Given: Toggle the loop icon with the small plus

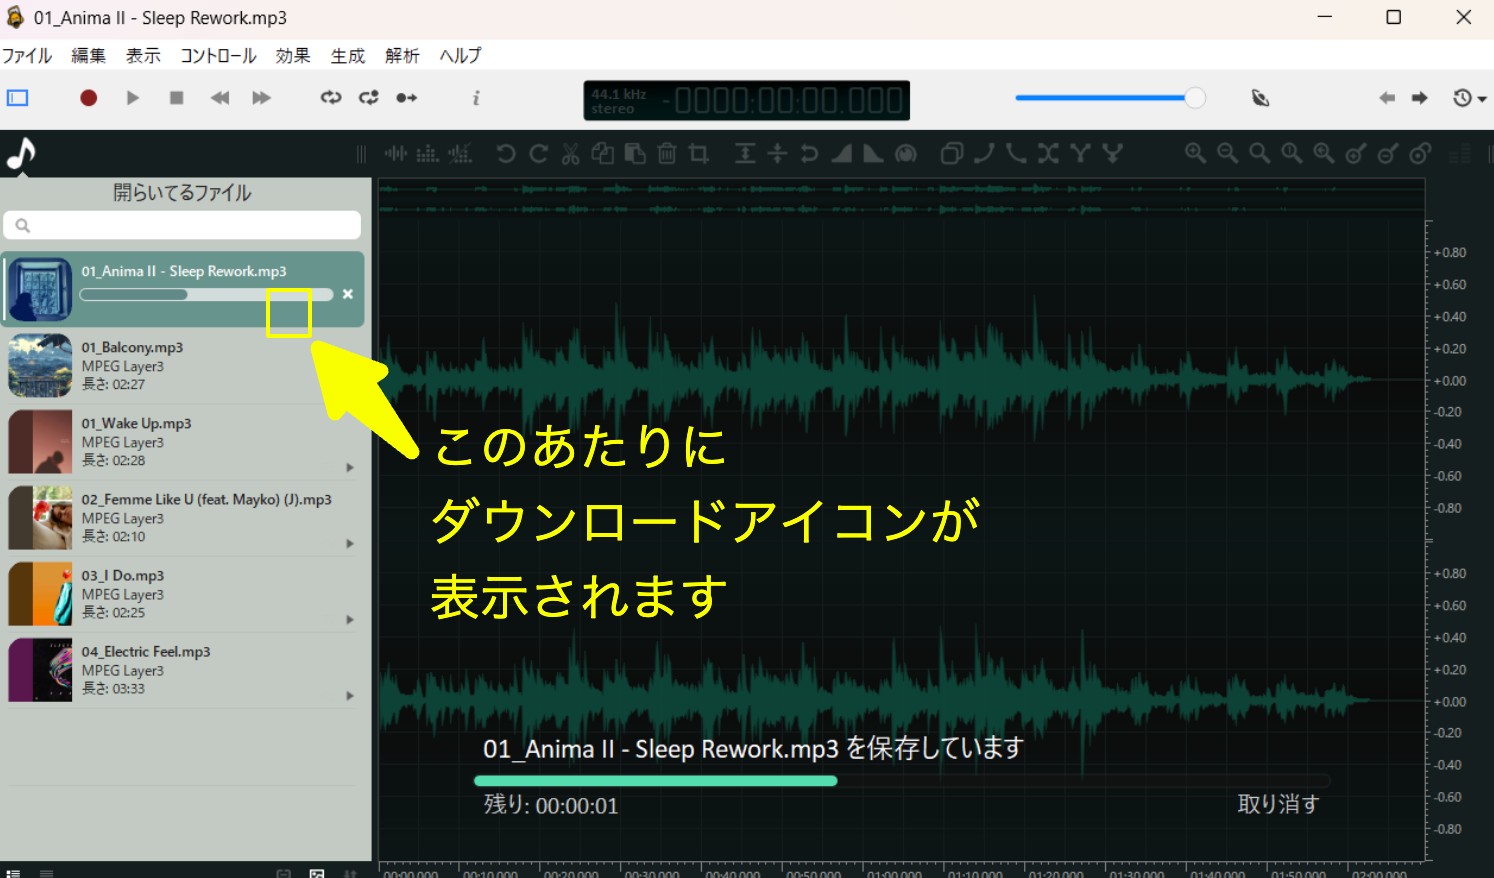Looking at the screenshot, I should point(369,97).
